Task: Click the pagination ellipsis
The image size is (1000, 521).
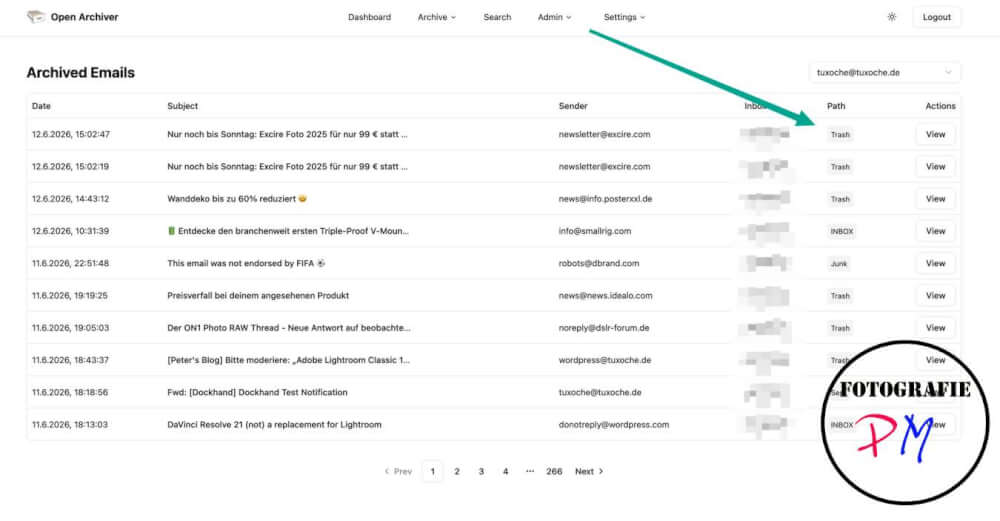Action: (529, 471)
